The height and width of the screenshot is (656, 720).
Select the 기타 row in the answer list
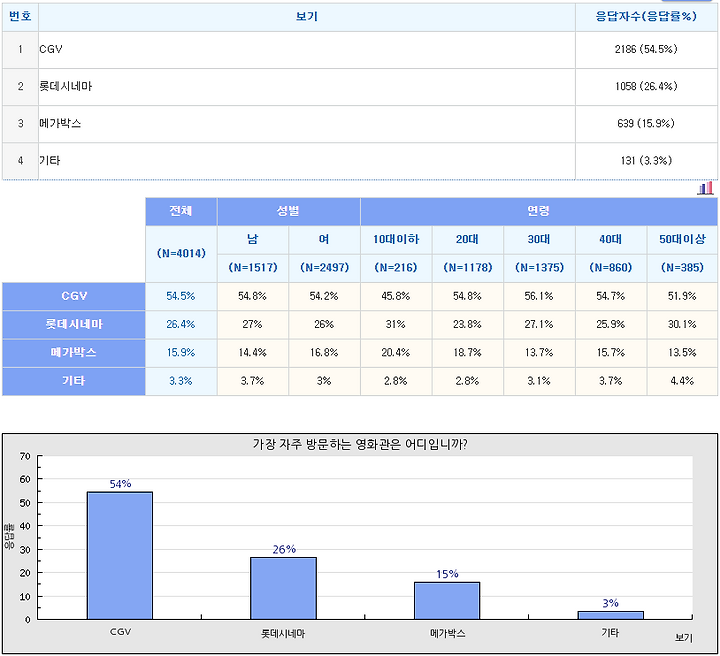(360, 161)
